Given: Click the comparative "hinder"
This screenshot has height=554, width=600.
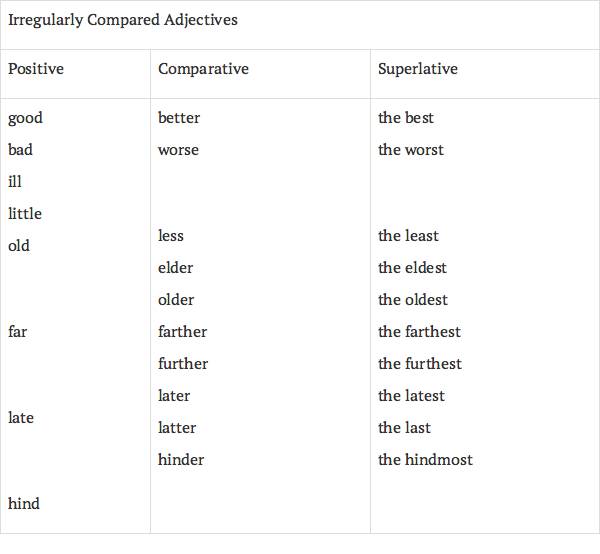Looking at the screenshot, I should 181,460.
